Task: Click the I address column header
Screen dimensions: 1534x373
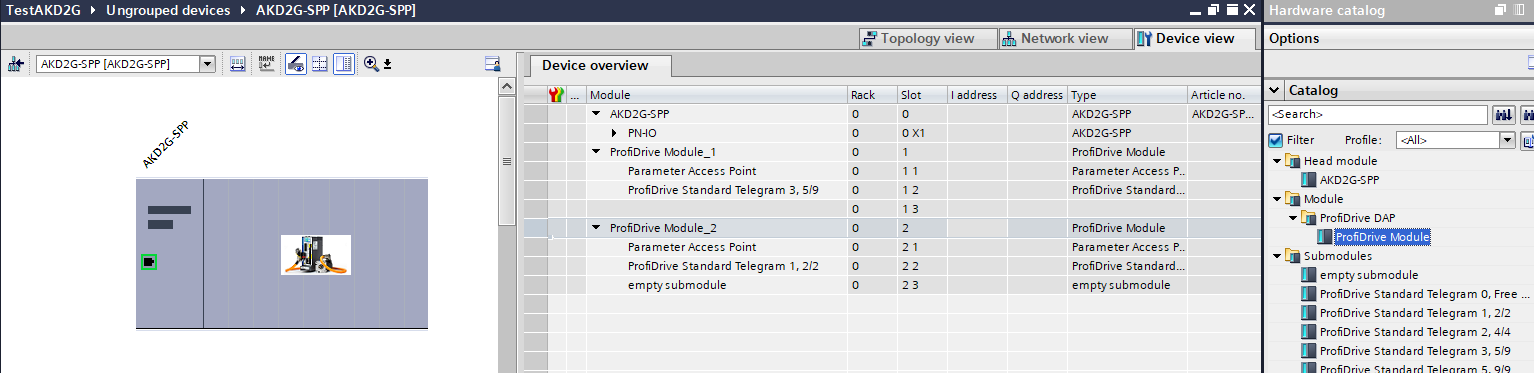Action: pyautogui.click(x=977, y=95)
